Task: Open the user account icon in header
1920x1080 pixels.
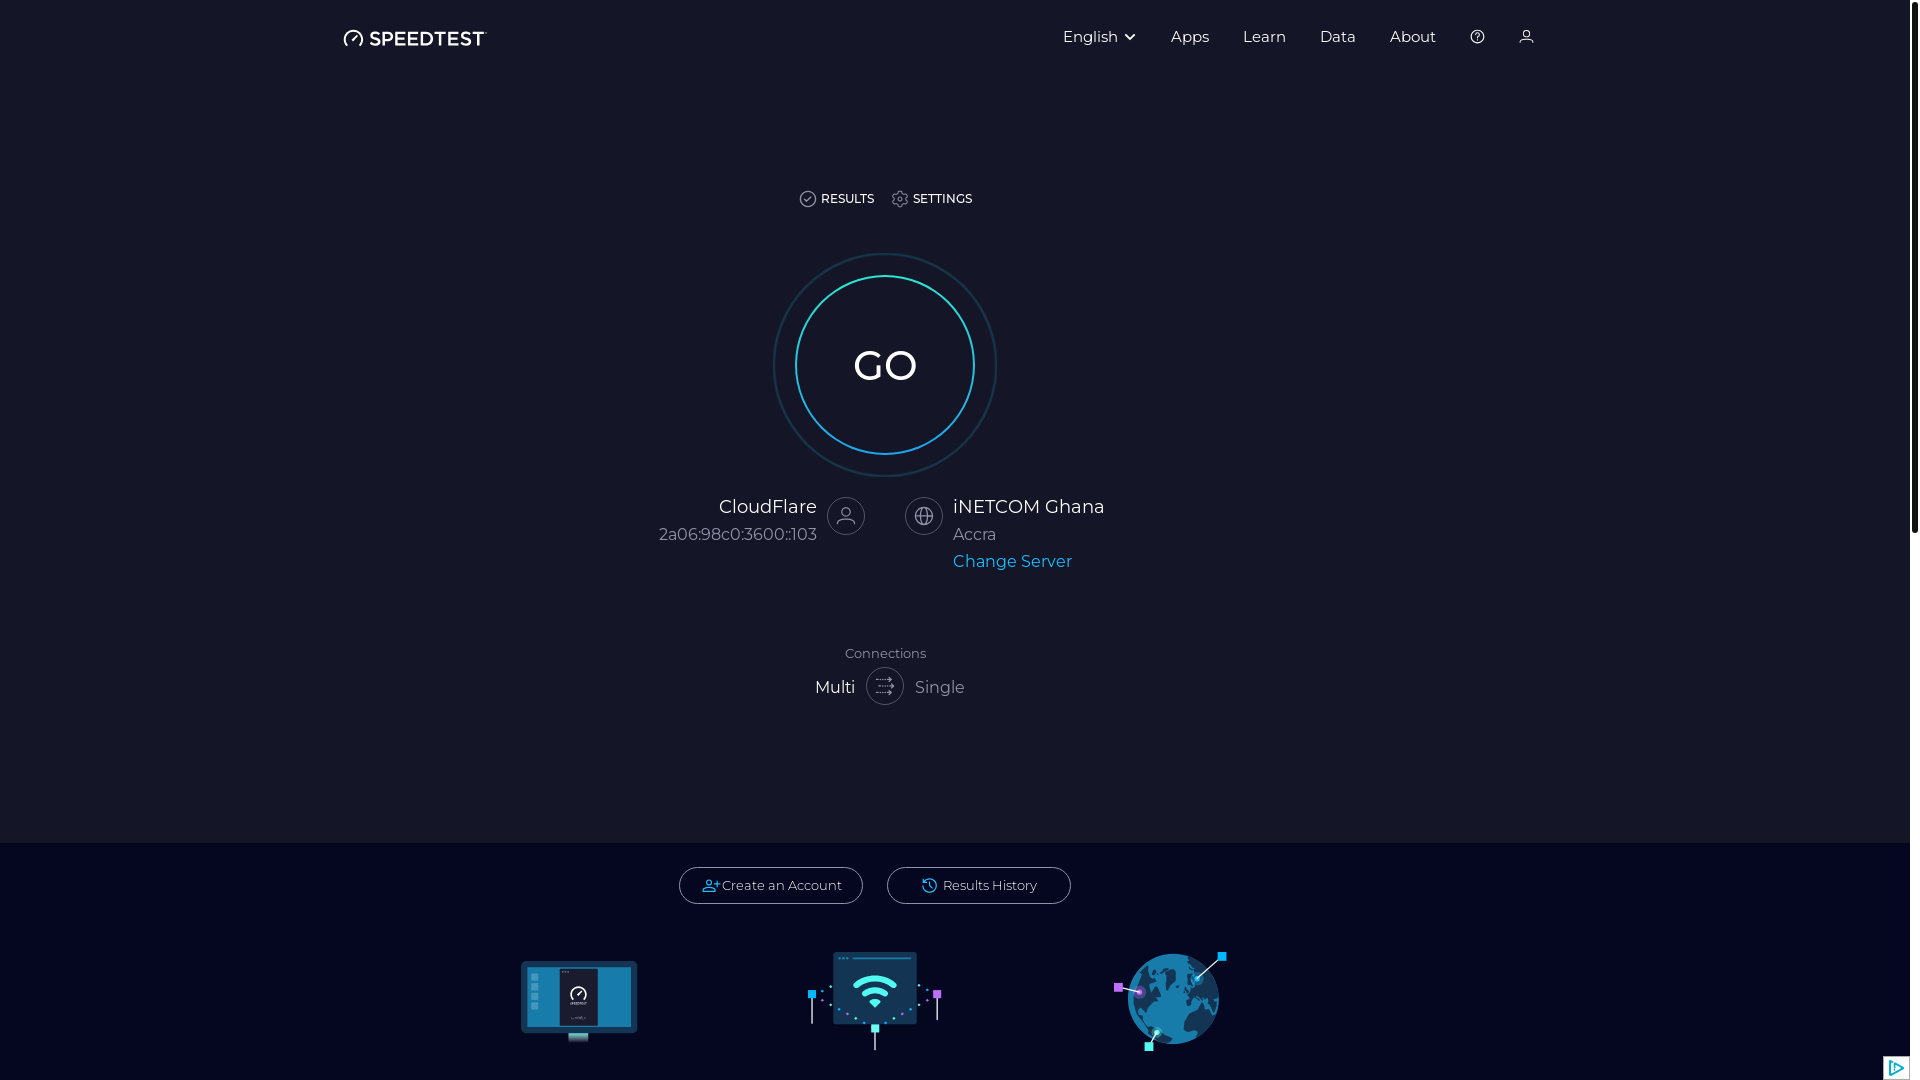Action: pos(1526,37)
